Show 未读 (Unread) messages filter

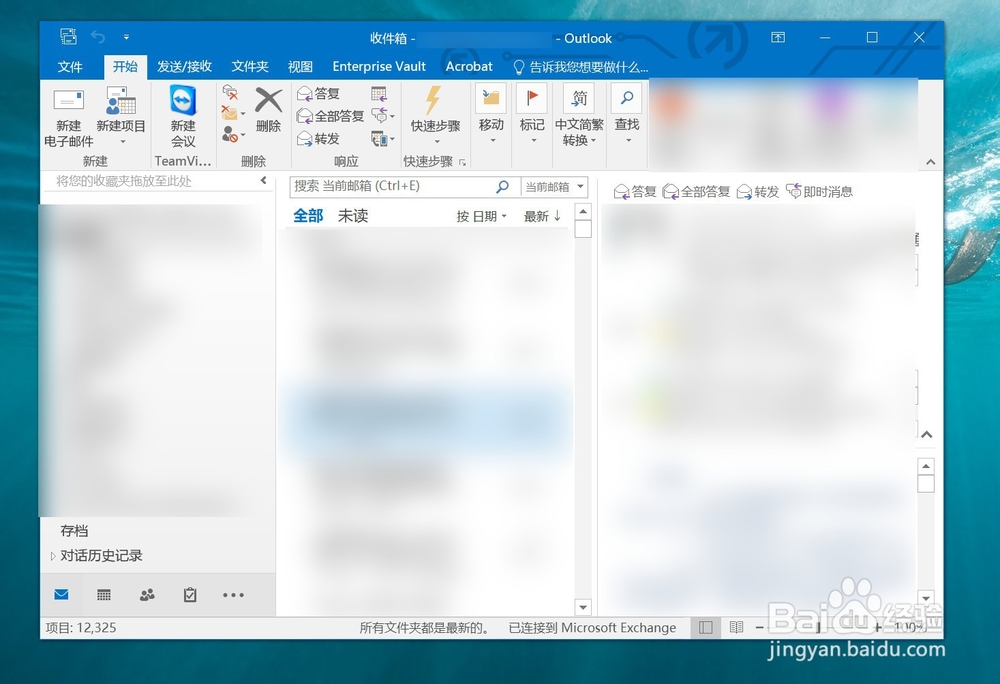coord(353,216)
